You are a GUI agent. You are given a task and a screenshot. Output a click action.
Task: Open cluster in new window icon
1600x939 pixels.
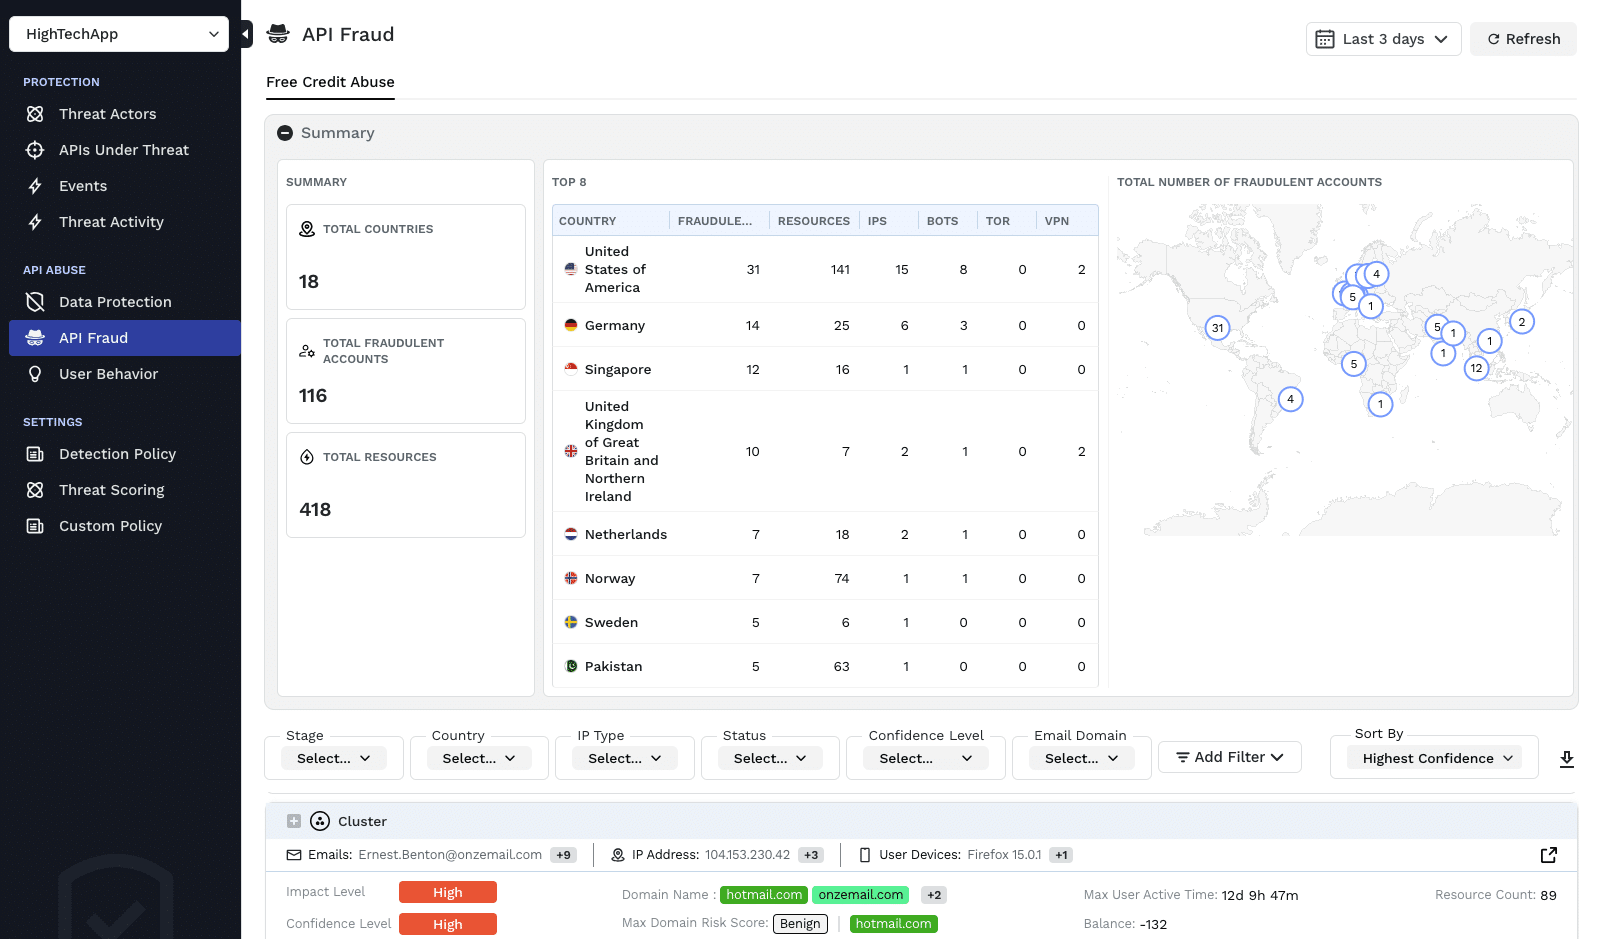point(1548,855)
